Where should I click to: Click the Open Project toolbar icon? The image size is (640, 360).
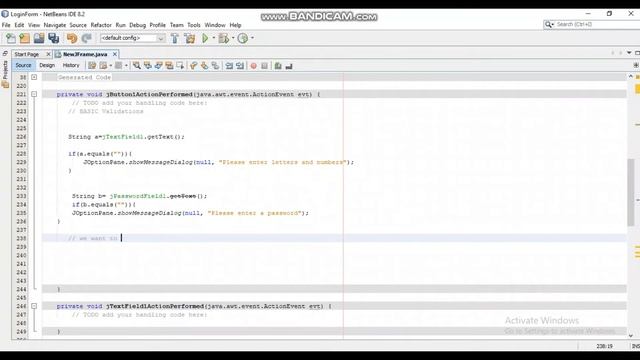tap(39, 38)
